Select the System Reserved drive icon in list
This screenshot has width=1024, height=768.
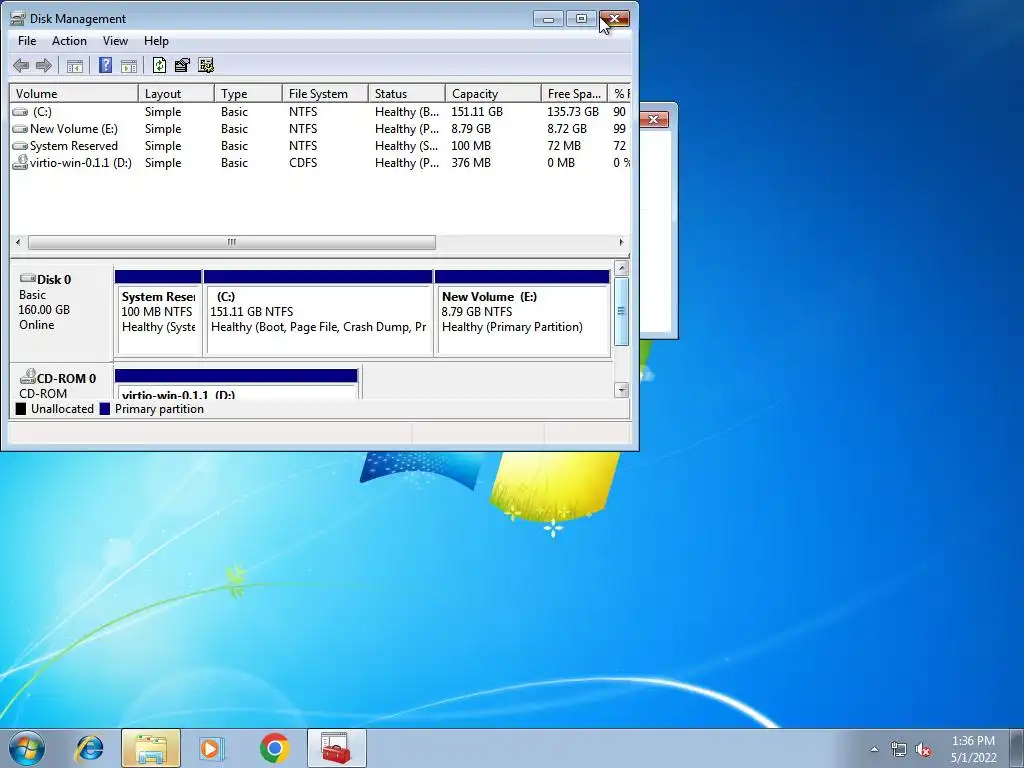(x=20, y=146)
